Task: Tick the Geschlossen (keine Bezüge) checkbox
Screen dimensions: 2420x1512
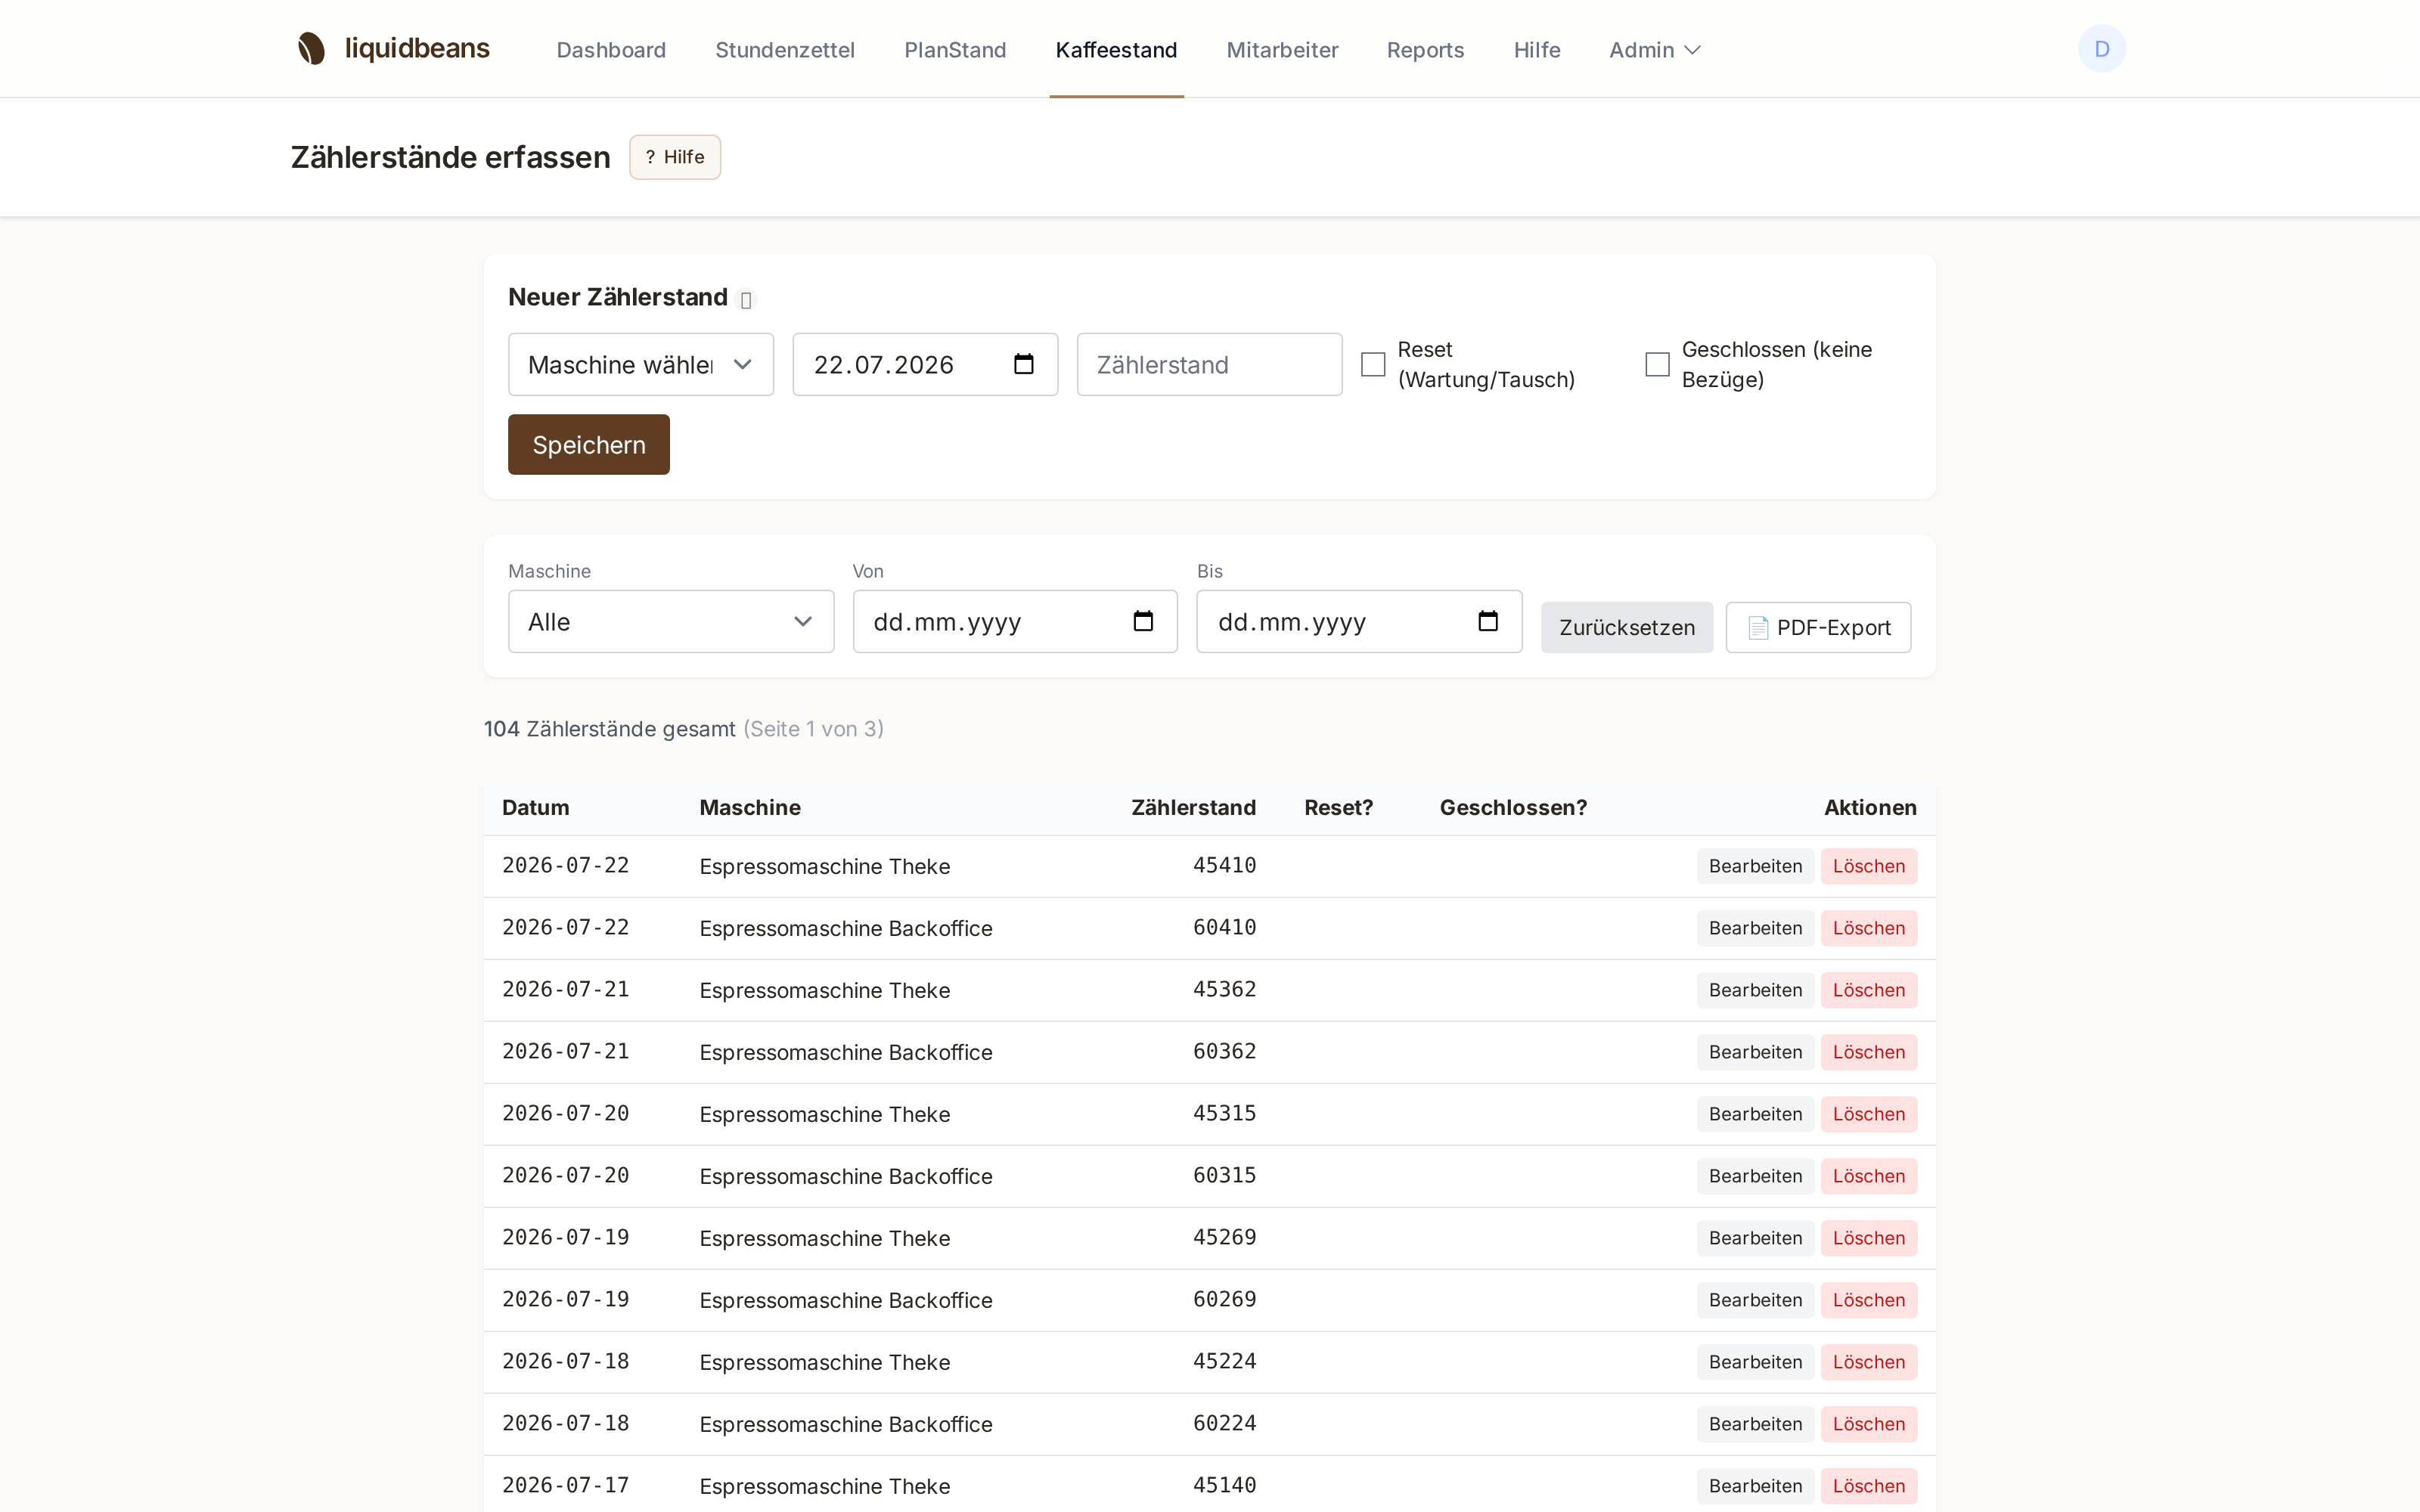Action: [x=1657, y=364]
